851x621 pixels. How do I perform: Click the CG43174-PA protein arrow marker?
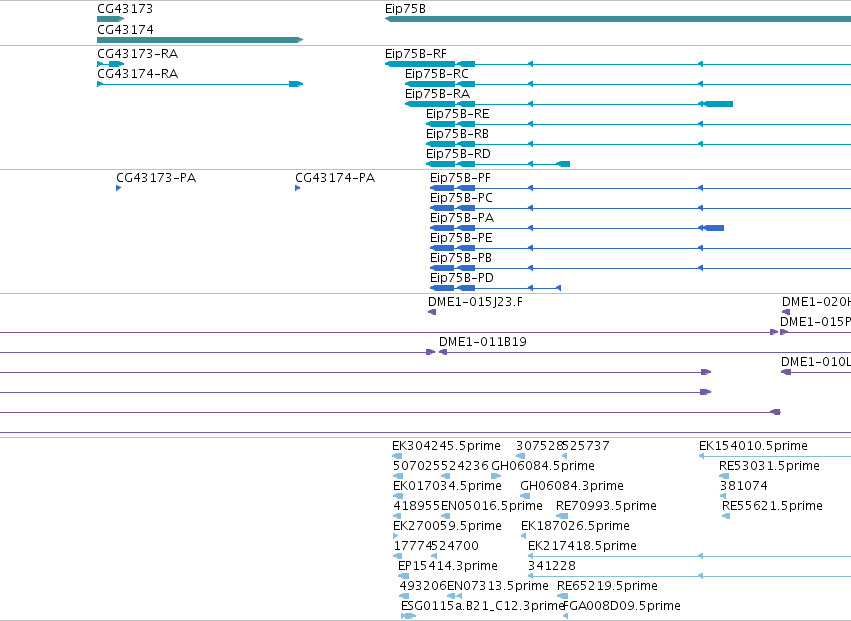coord(297,188)
